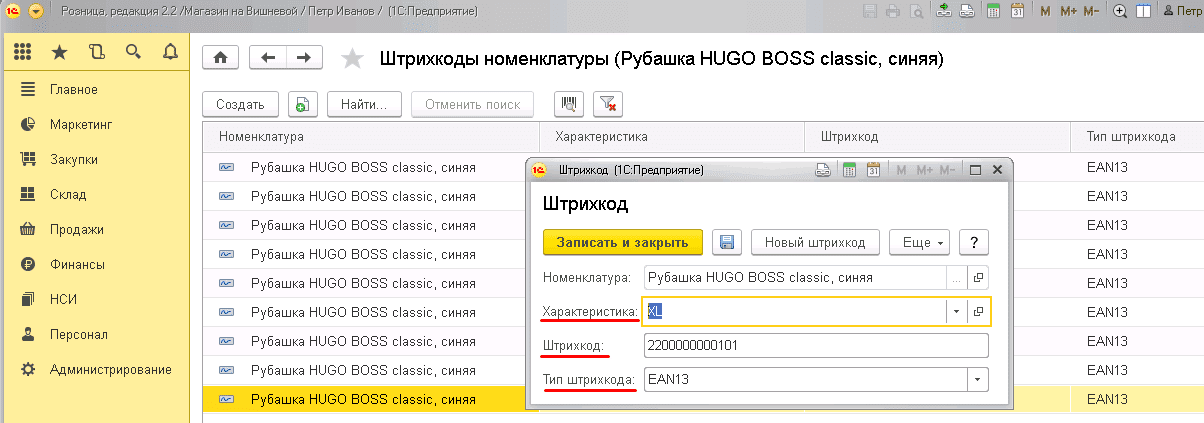The width and height of the screenshot is (1204, 423).
Task: Click the create-by-copy document icon
Action: point(302,104)
